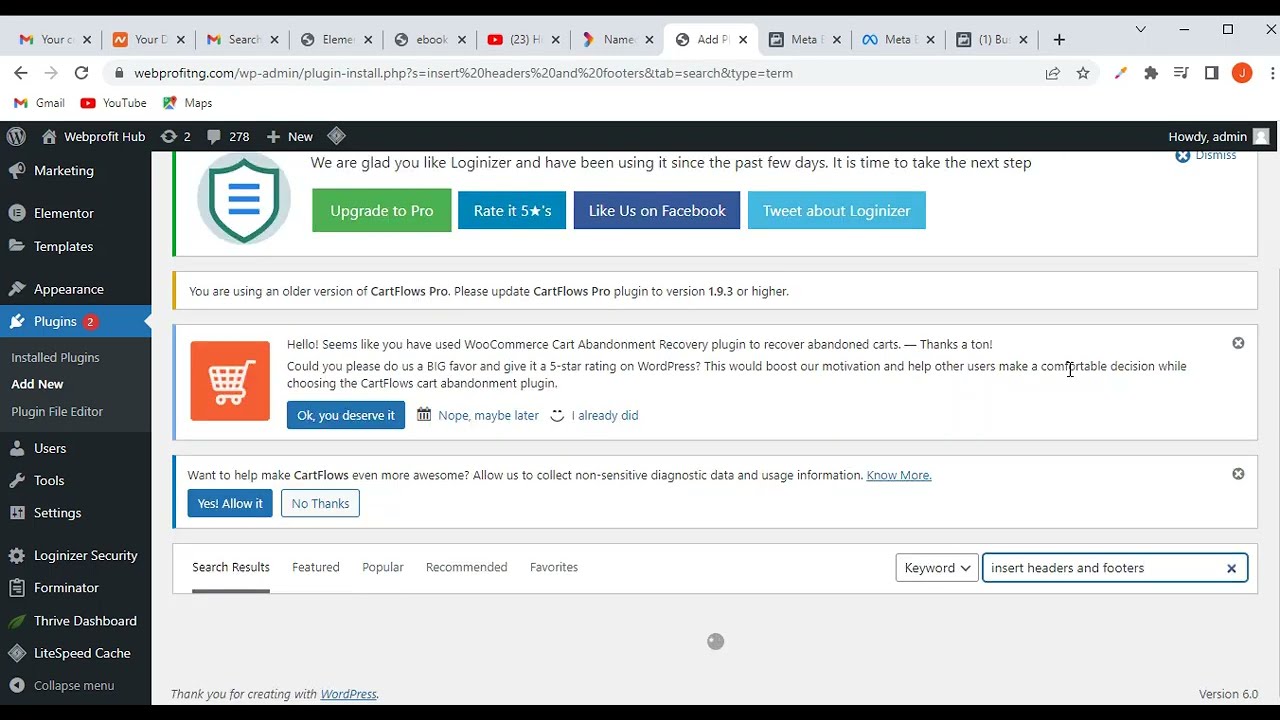Open the Chrome extensions puzzle icon
Screen dimensions: 1280x720
1151,73
